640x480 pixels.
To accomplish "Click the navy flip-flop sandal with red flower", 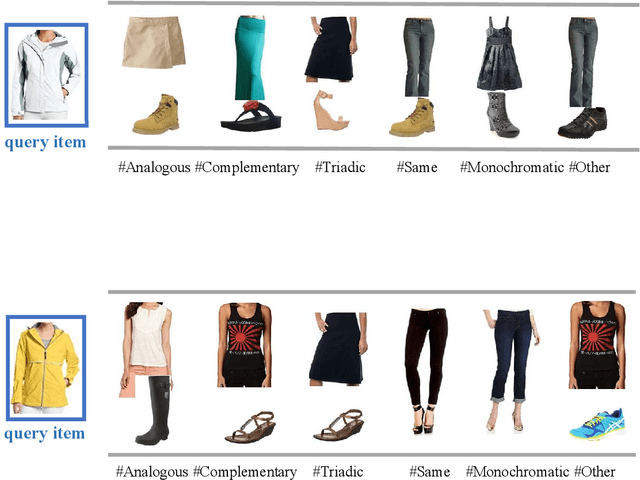I will 251,116.
